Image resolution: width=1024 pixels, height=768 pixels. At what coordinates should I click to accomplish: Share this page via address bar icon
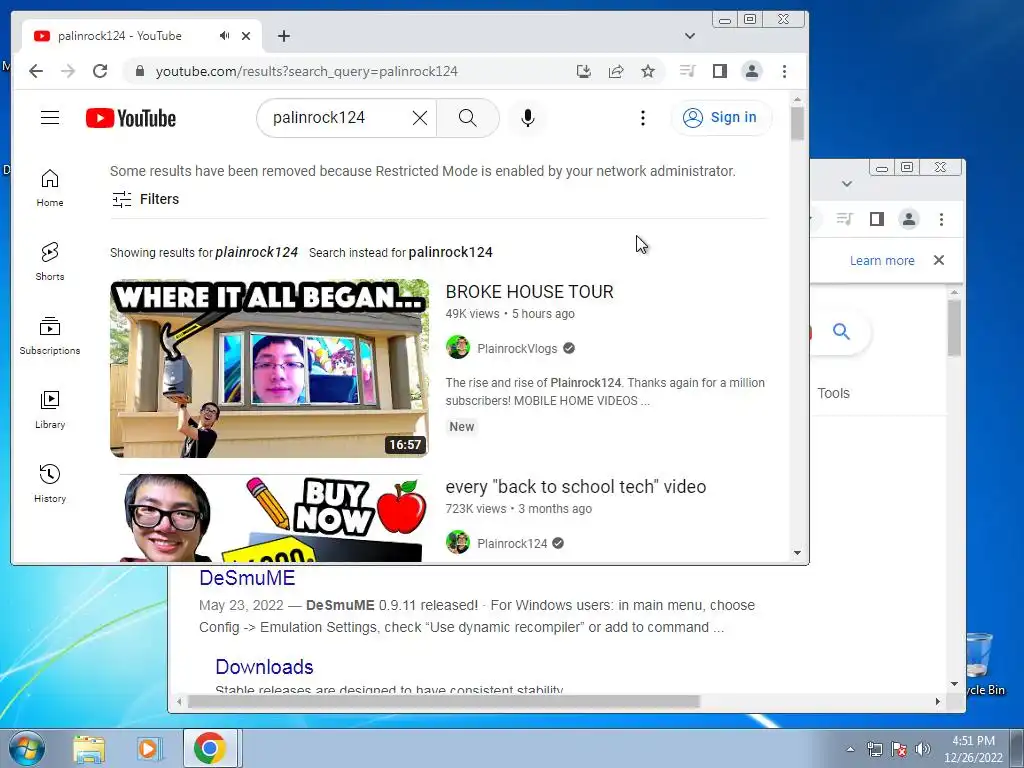[616, 71]
